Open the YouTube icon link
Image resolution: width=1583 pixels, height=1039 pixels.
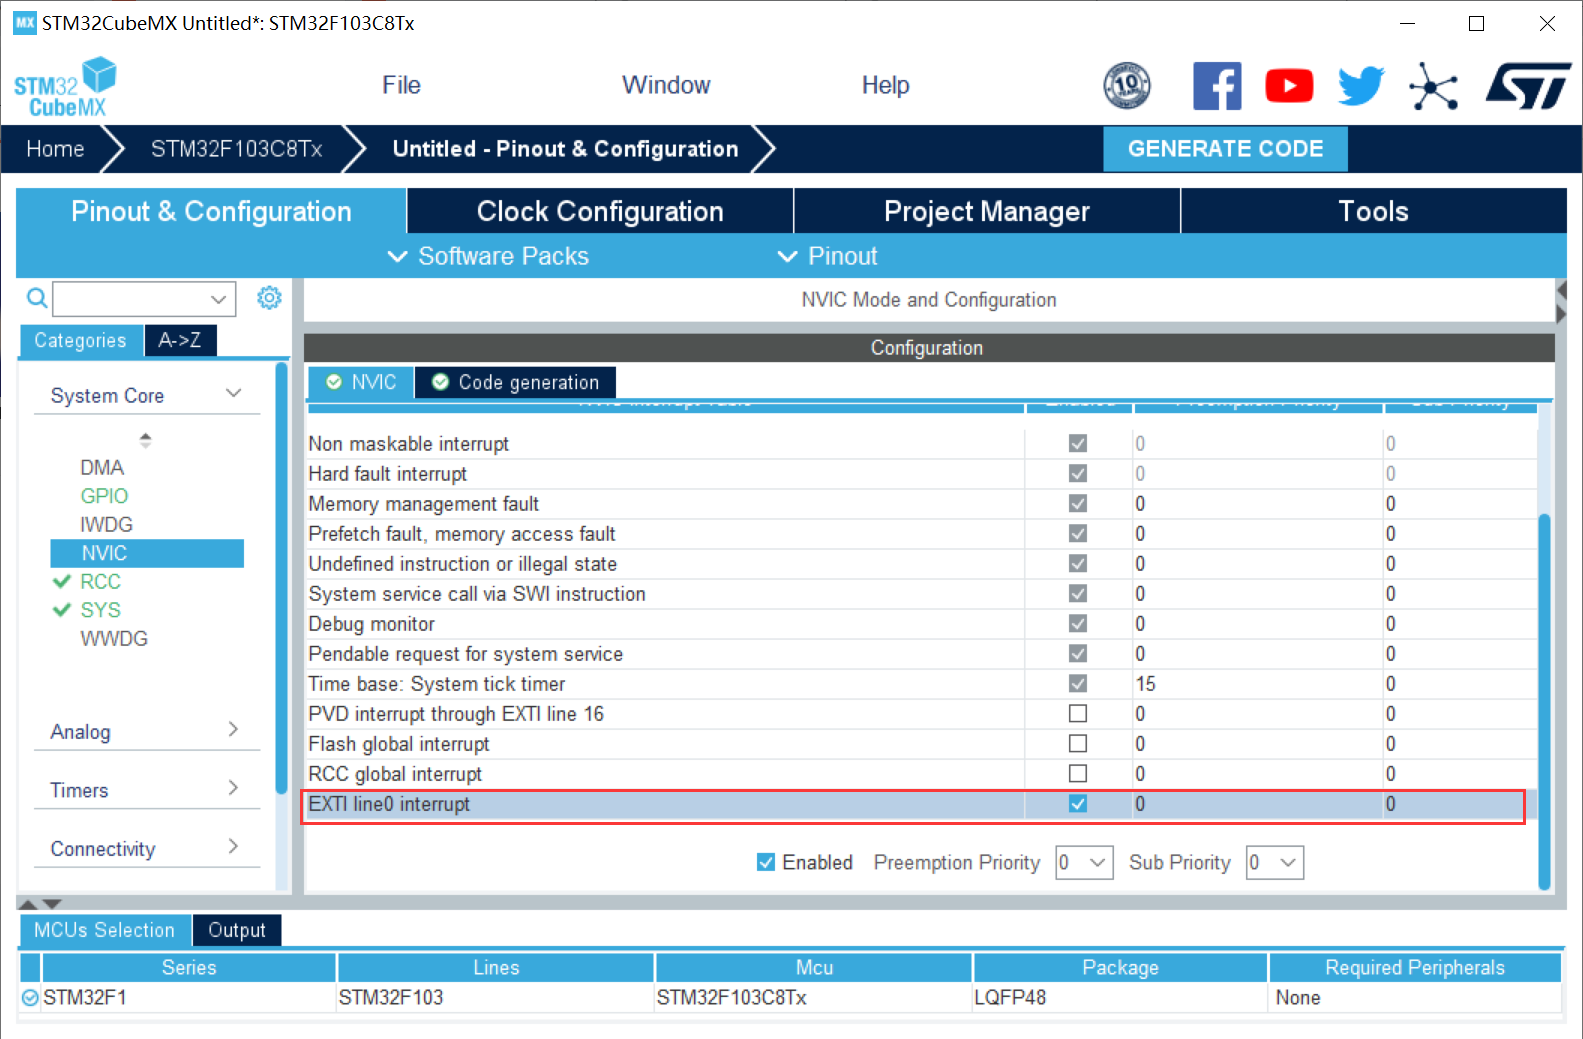[x=1289, y=86]
